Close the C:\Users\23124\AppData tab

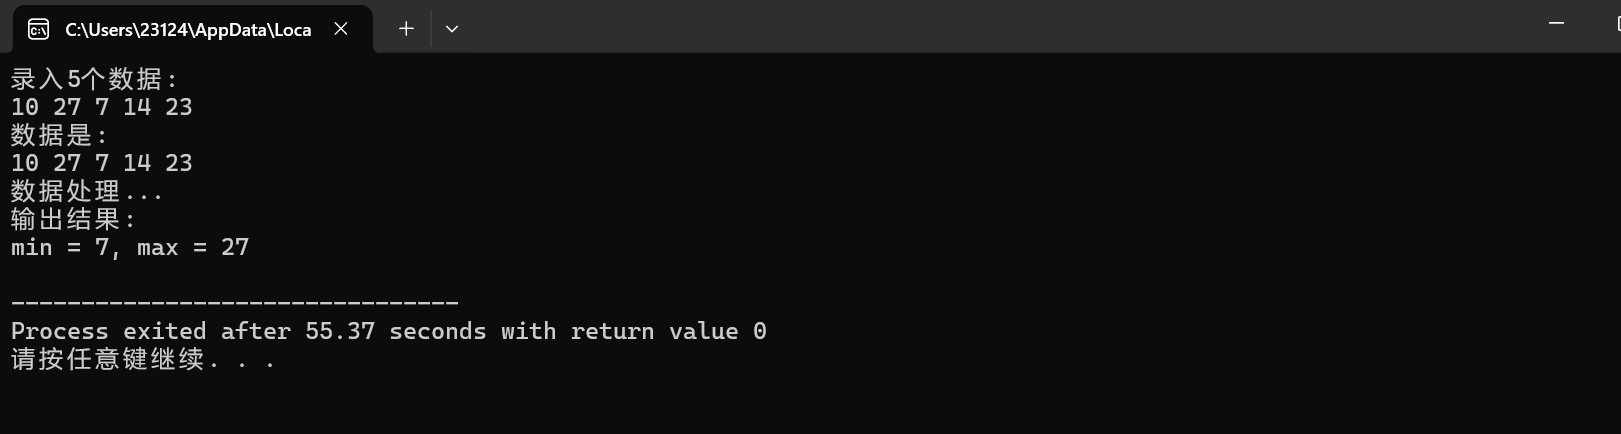click(x=341, y=29)
